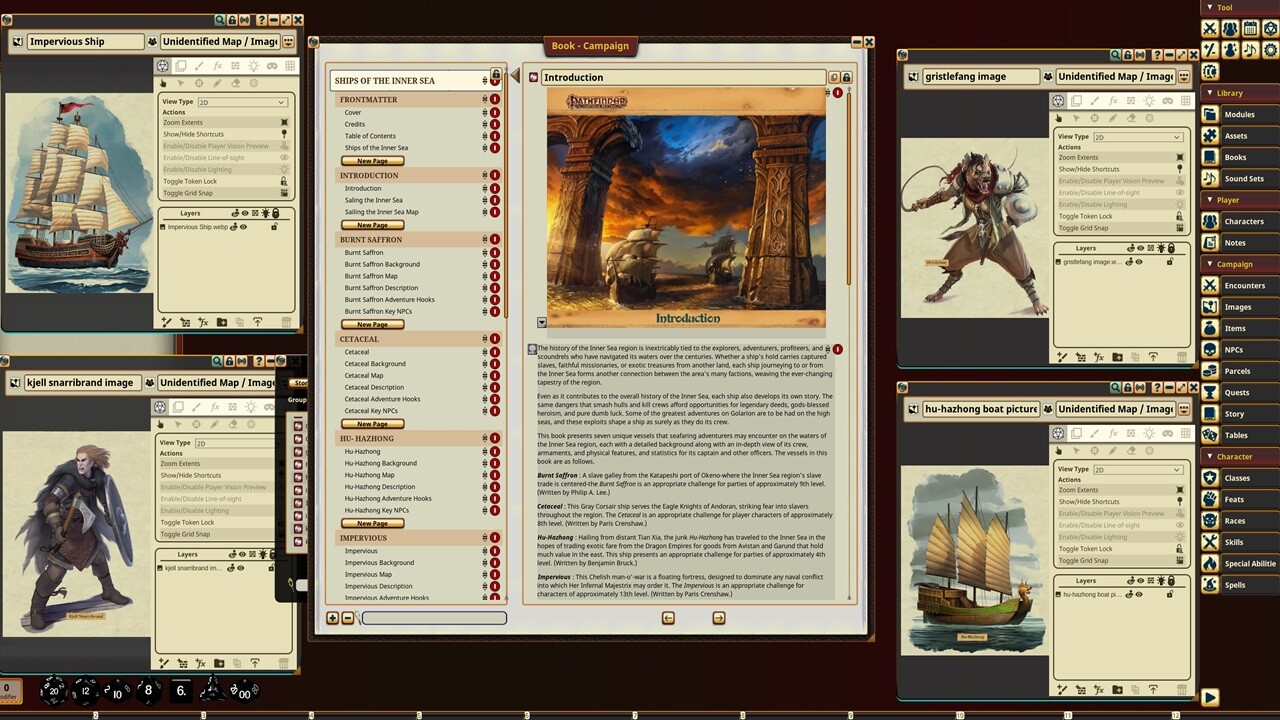Select the lighting bulb icon in the Impervious Ship toolbar
The image size is (1280, 720).
point(253,66)
